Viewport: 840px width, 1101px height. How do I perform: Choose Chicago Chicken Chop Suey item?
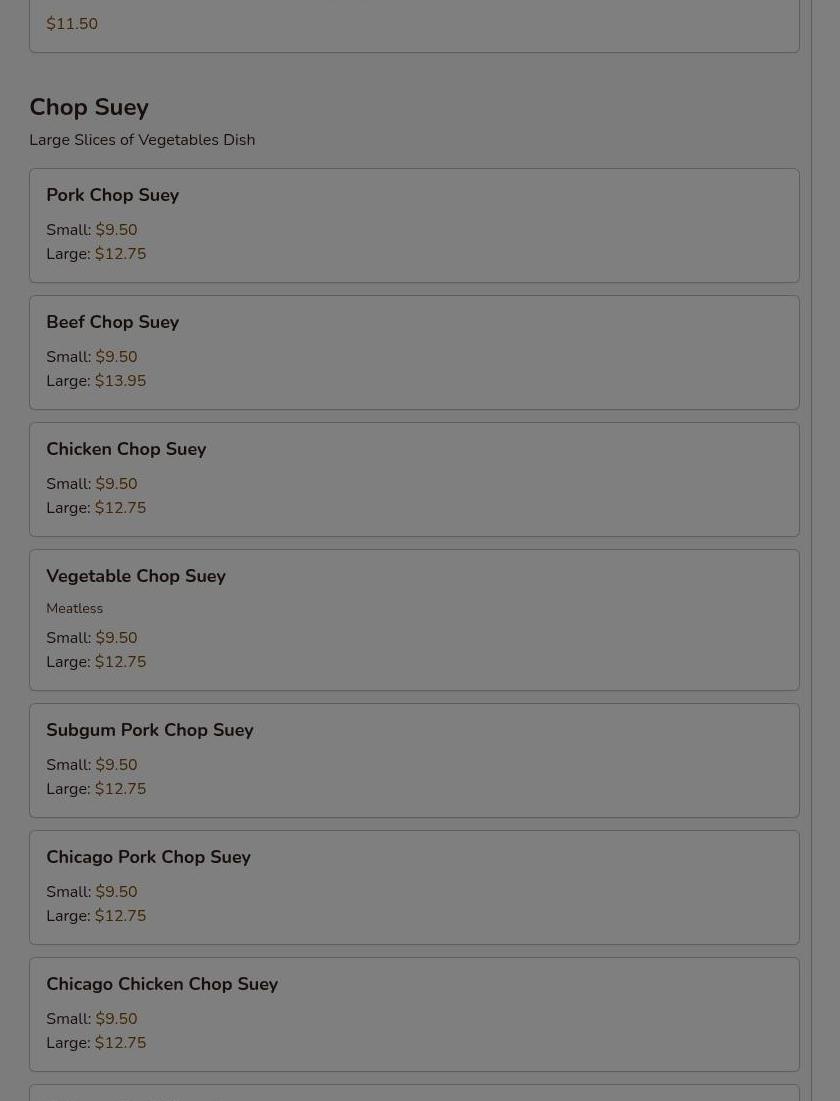414,1015
